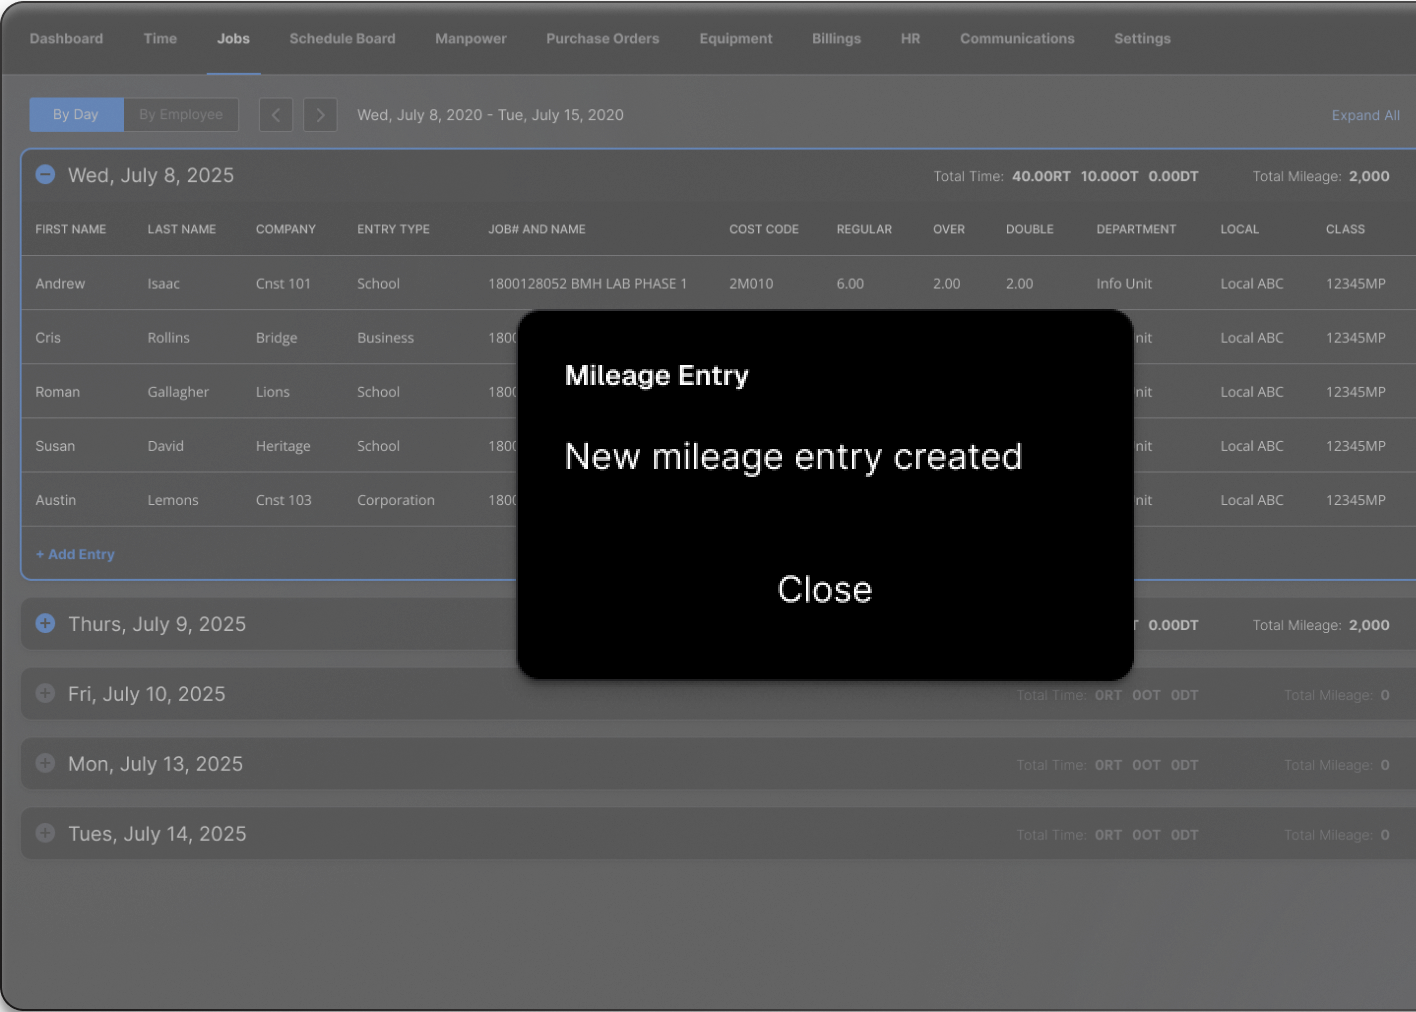This screenshot has height=1012, width=1416.
Task: Collapse the Wed, July 8 section
Action: (45, 174)
